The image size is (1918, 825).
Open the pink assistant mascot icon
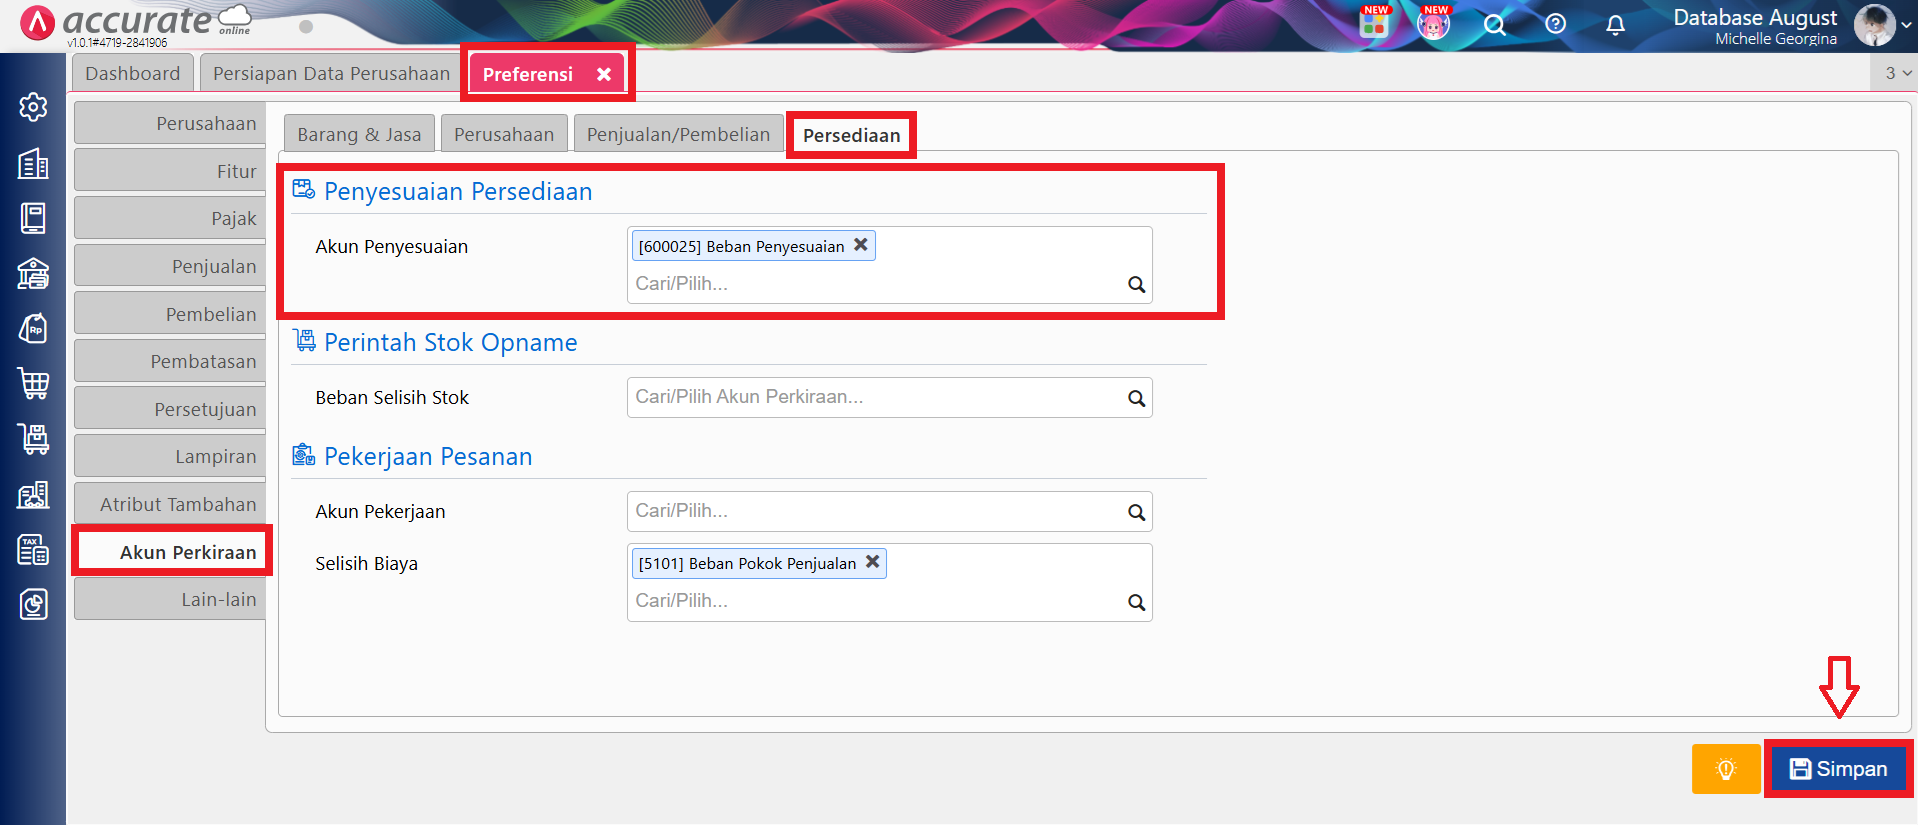pos(1434,23)
